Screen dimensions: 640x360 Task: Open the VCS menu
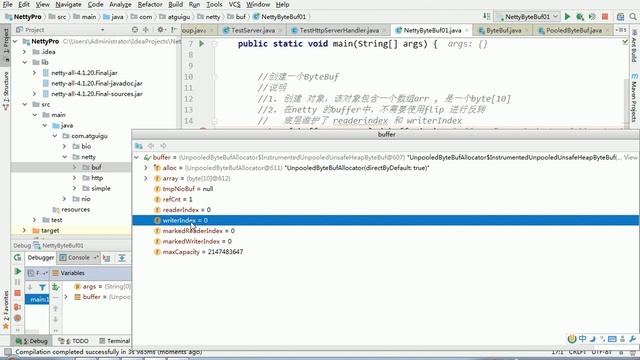coord(234,4)
